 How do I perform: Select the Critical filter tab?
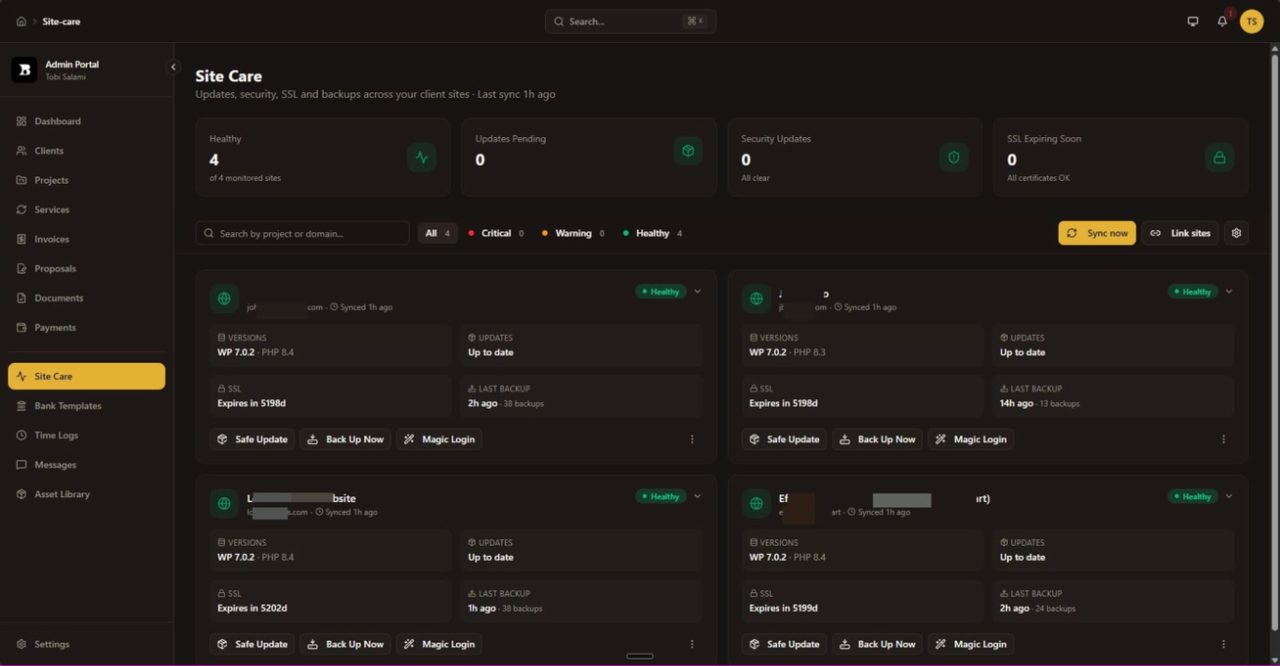(496, 233)
